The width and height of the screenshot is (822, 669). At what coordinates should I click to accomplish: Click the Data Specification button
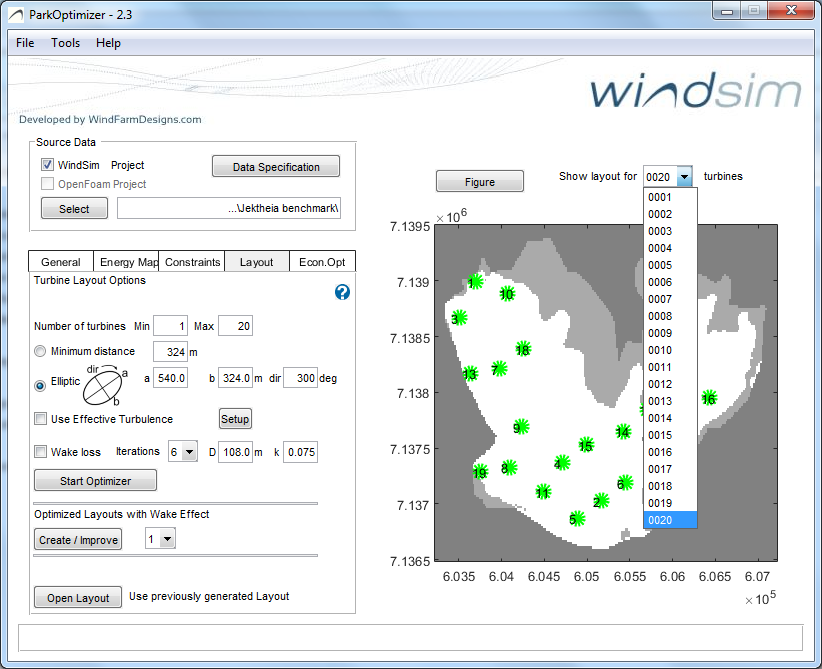pyautogui.click(x=276, y=167)
